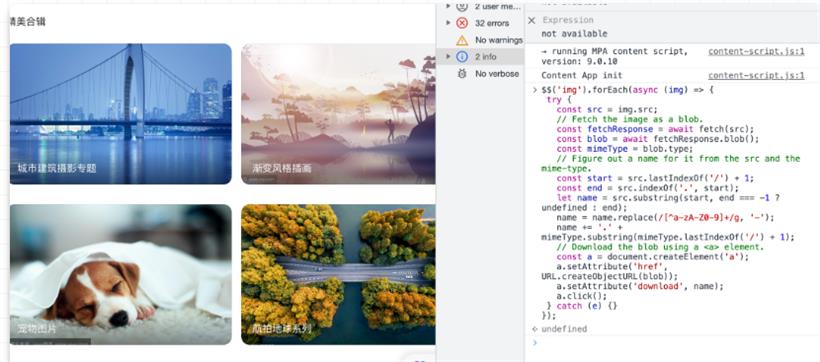Viewport: 820px width, 362px height.
Task: Remove the live Expression with the X
Action: point(532,20)
